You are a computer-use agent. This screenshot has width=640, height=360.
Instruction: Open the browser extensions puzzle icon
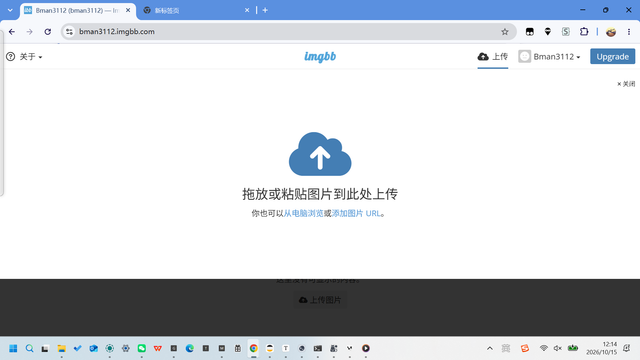[584, 32]
